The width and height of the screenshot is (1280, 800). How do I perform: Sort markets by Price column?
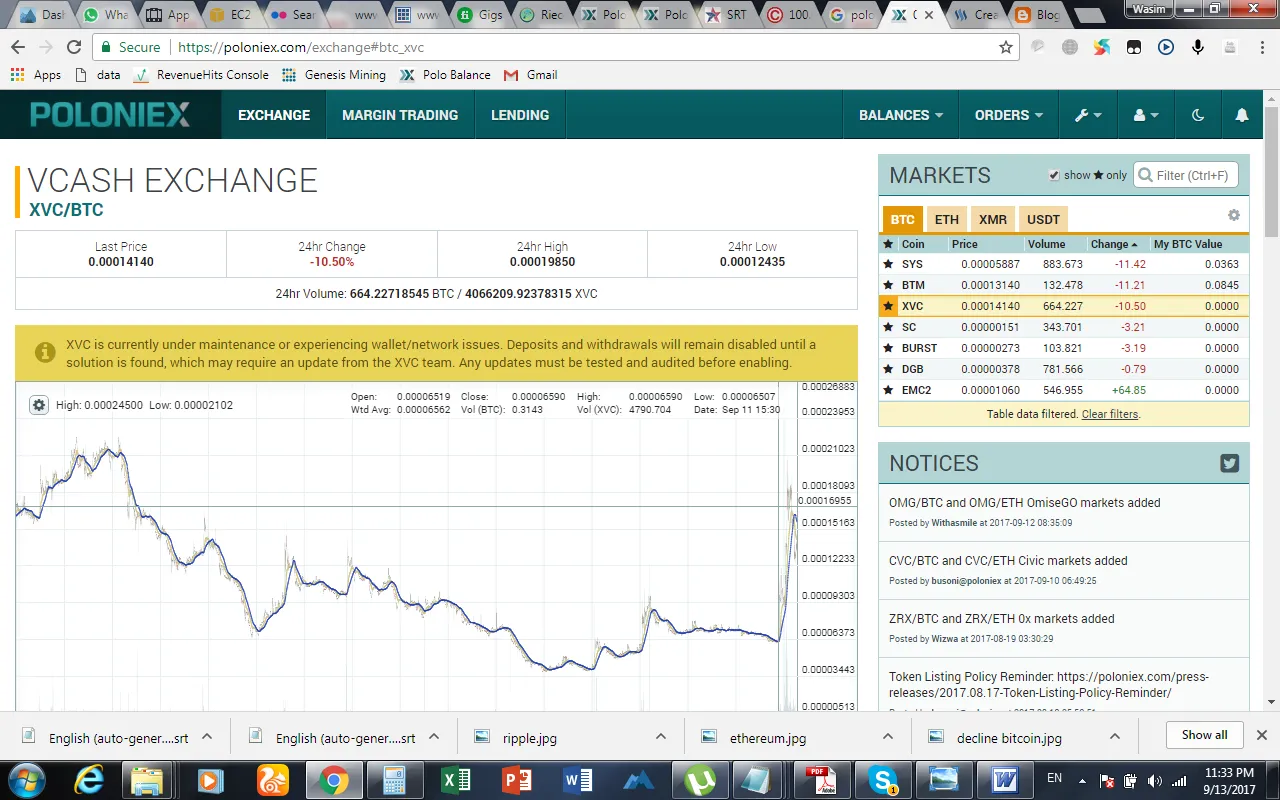pyautogui.click(x=965, y=244)
